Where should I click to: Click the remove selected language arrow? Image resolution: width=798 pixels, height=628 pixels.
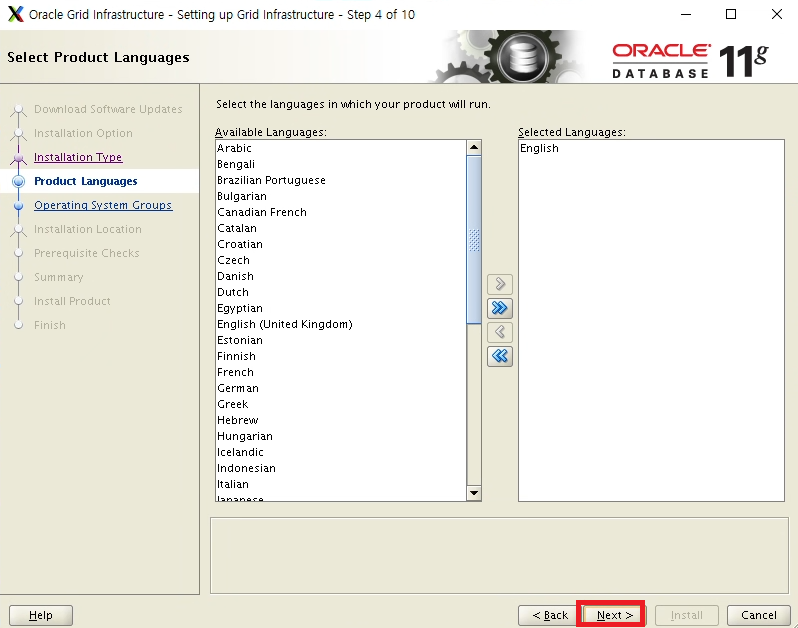[500, 332]
